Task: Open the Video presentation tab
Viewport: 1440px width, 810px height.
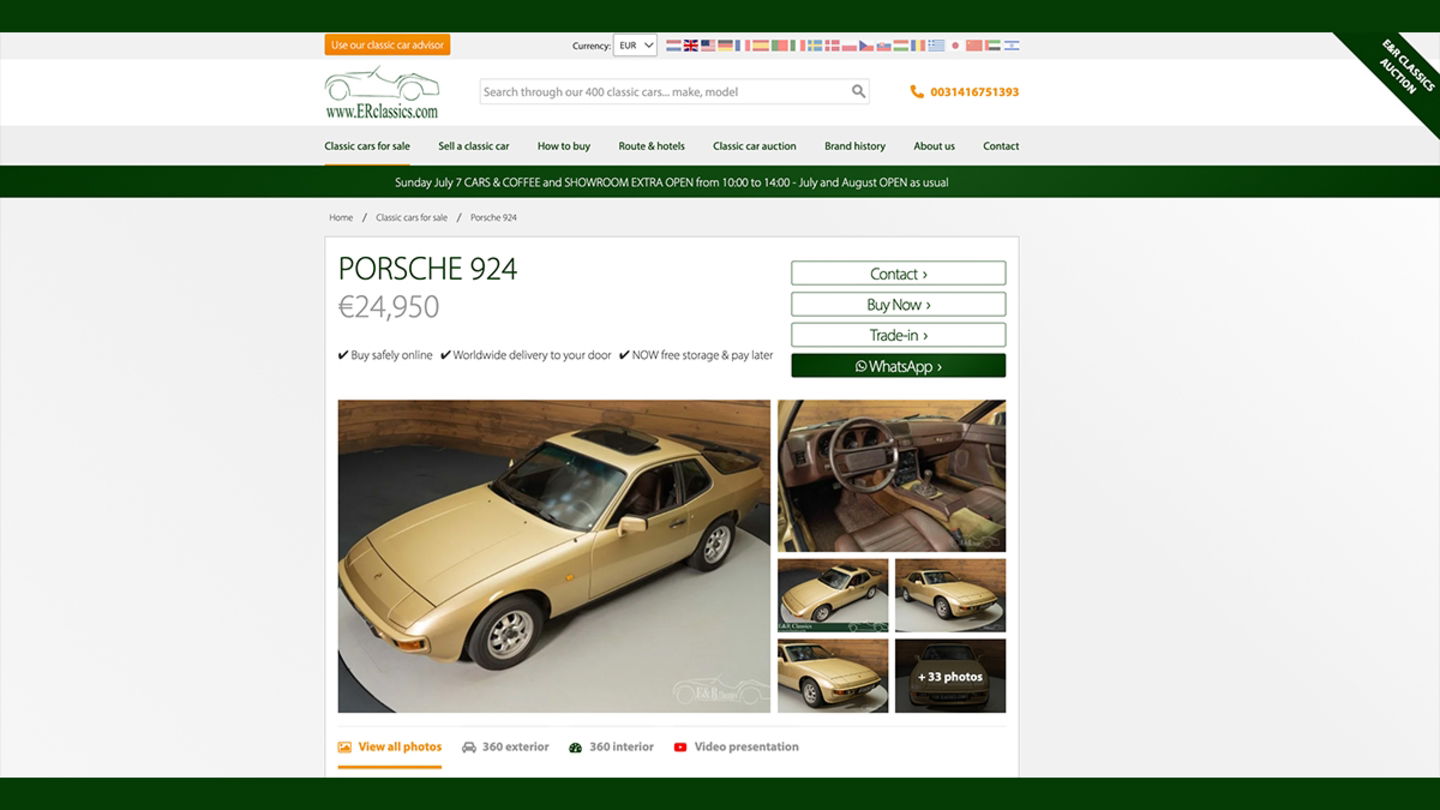Action: (736, 747)
